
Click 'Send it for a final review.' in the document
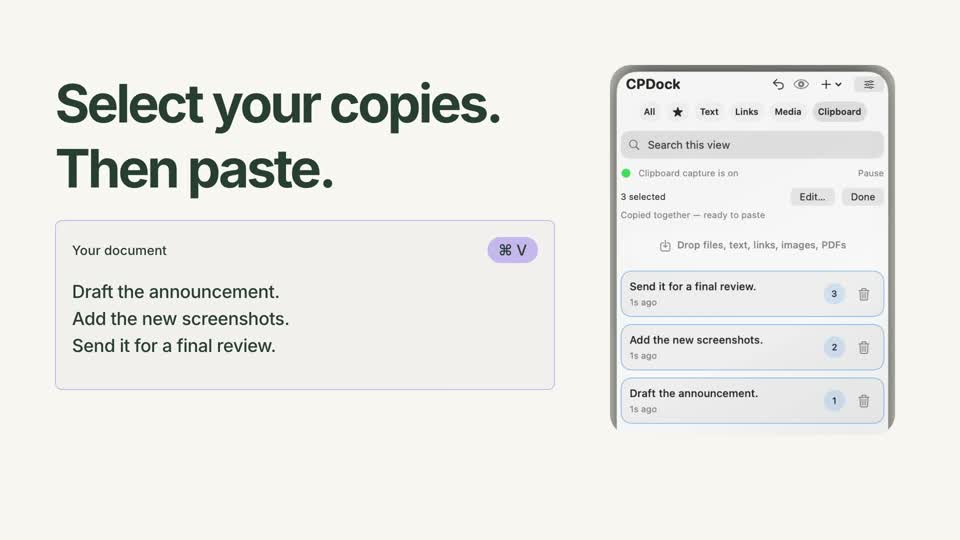[174, 345]
